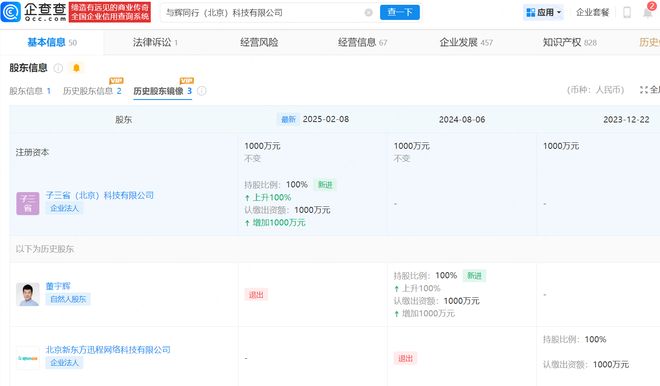Switch to 基本信息 tab
Image resolution: width=660 pixels, height=386 pixels.
point(52,43)
